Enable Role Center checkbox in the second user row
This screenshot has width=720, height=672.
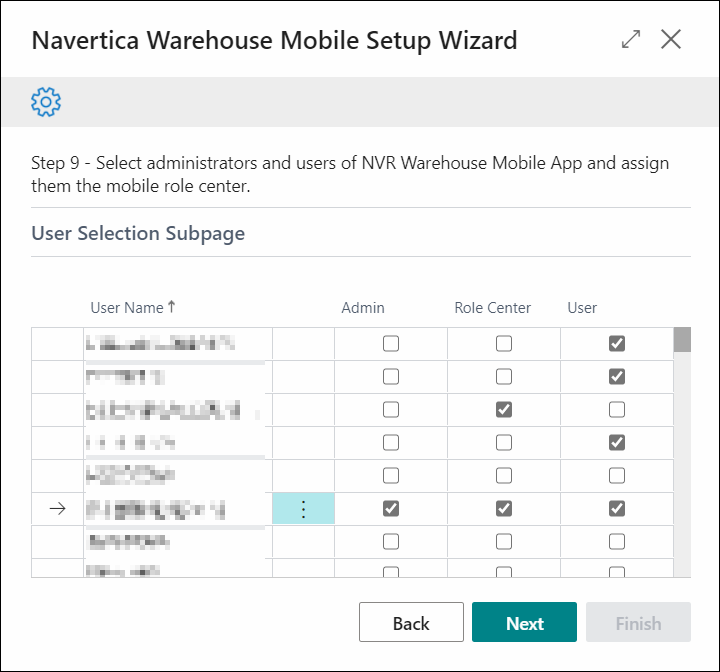pos(504,376)
